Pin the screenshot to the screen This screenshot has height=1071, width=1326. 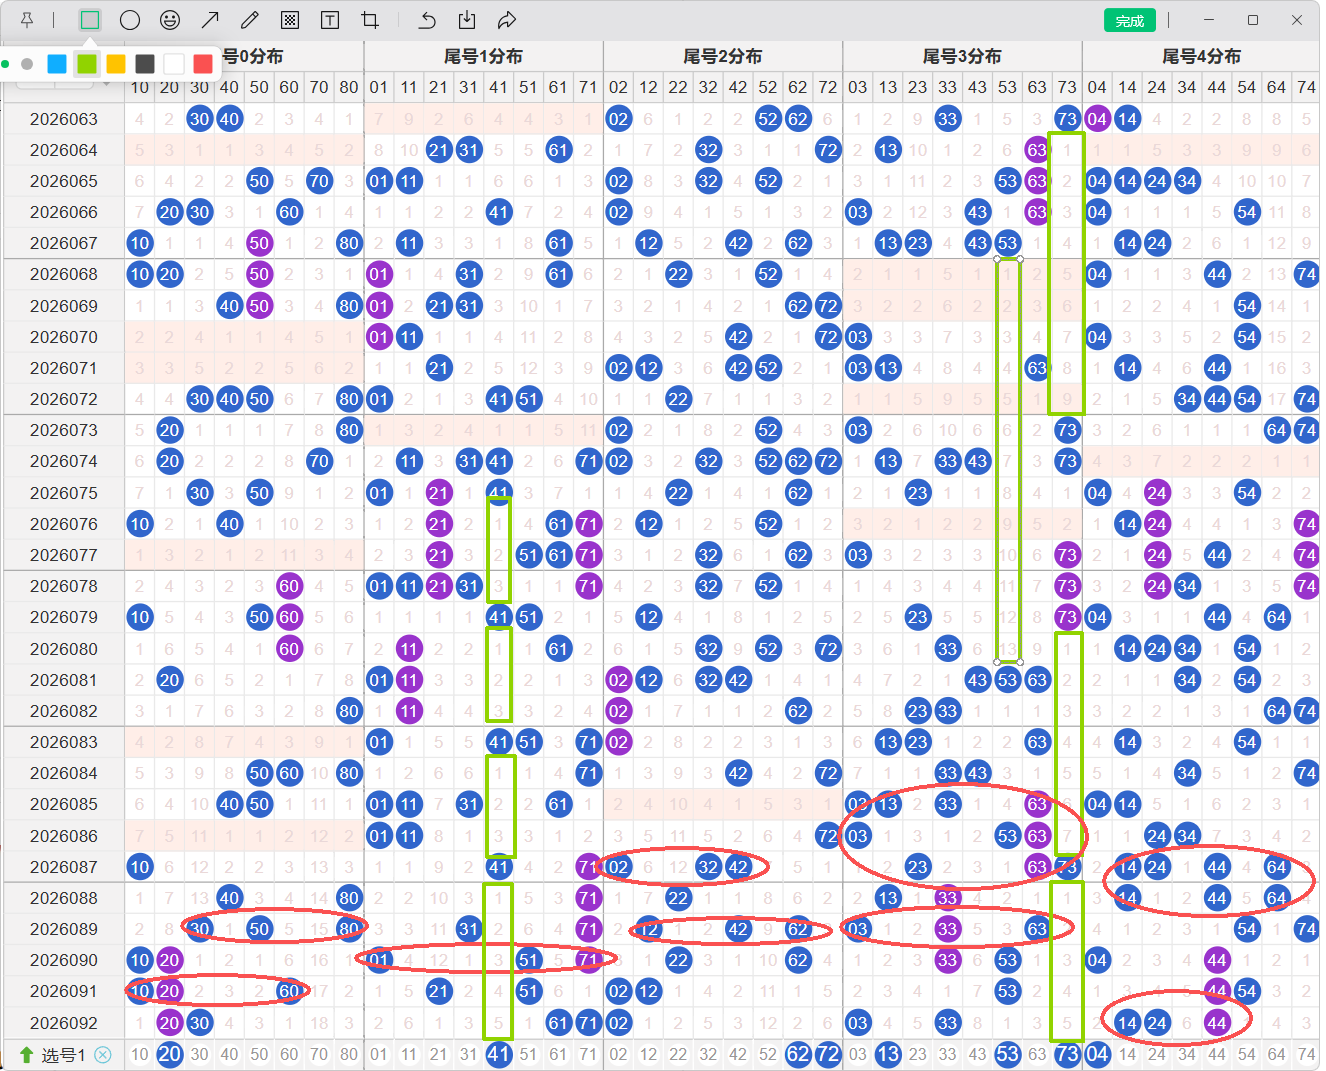27,20
